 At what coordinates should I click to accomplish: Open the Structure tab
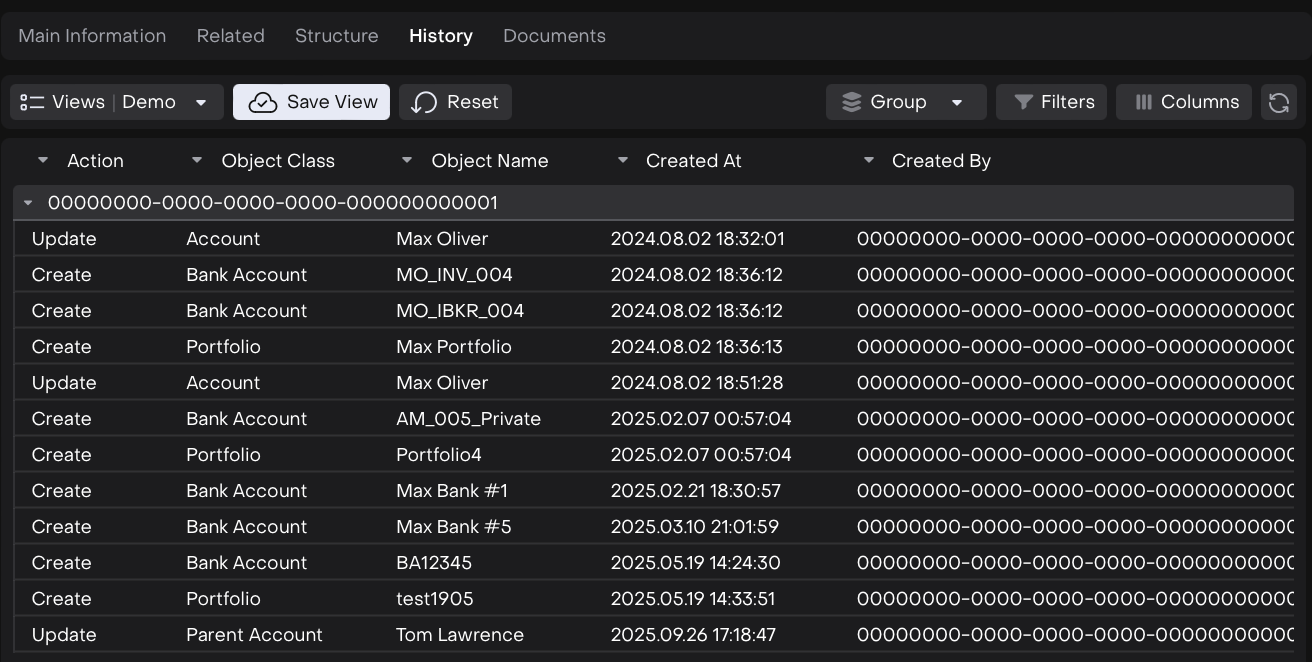point(336,36)
